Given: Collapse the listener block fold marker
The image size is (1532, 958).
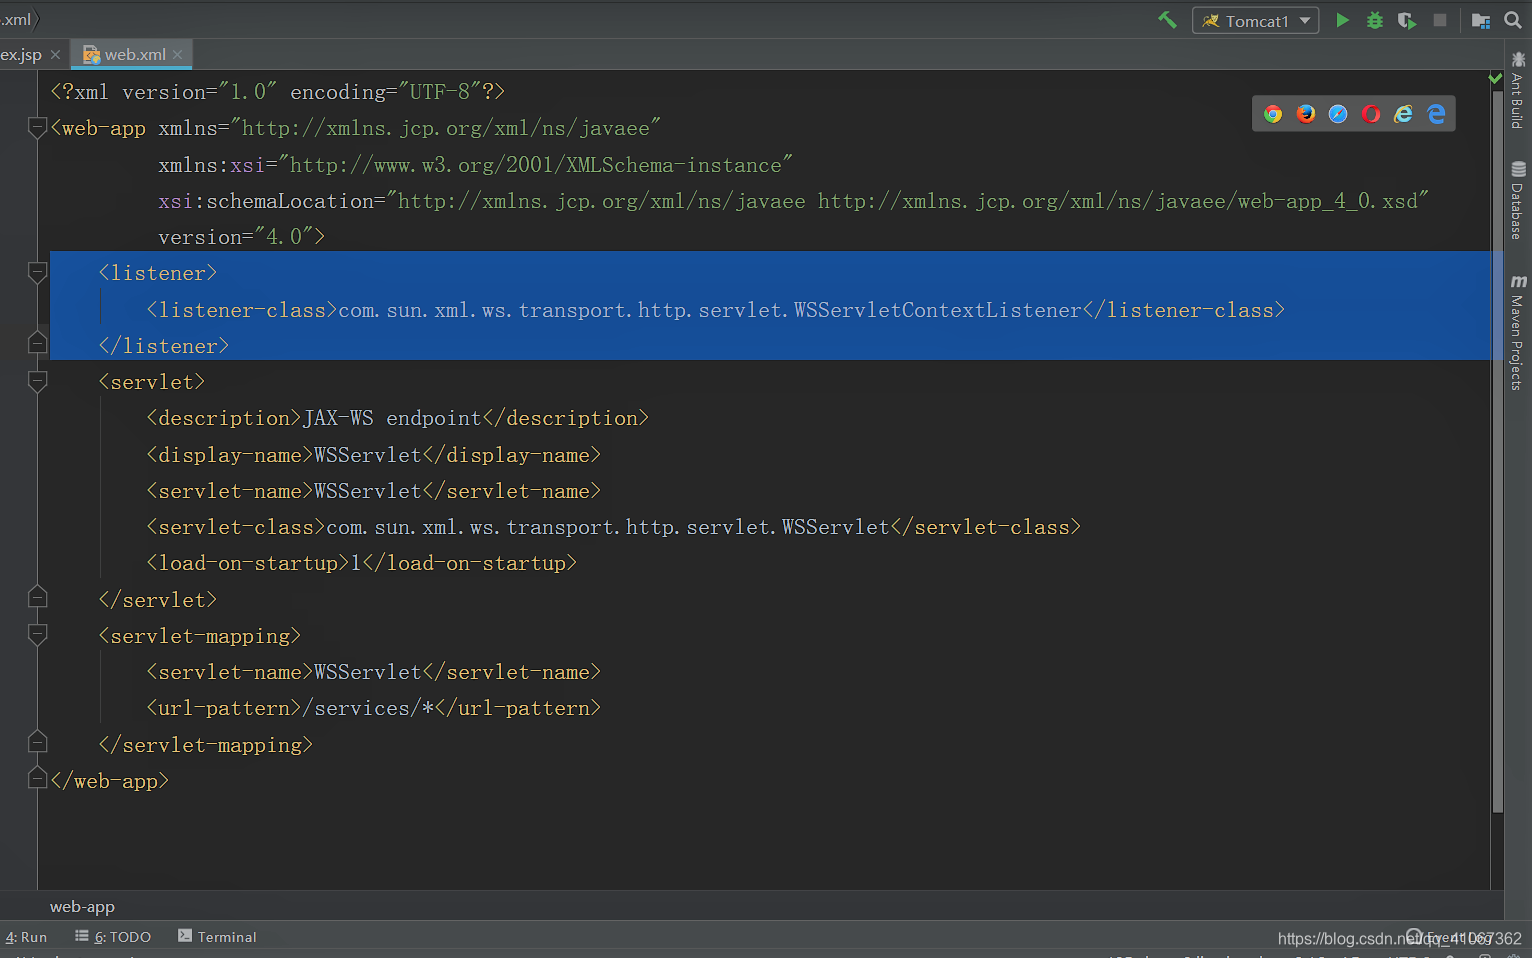Looking at the screenshot, I should pyautogui.click(x=37, y=273).
